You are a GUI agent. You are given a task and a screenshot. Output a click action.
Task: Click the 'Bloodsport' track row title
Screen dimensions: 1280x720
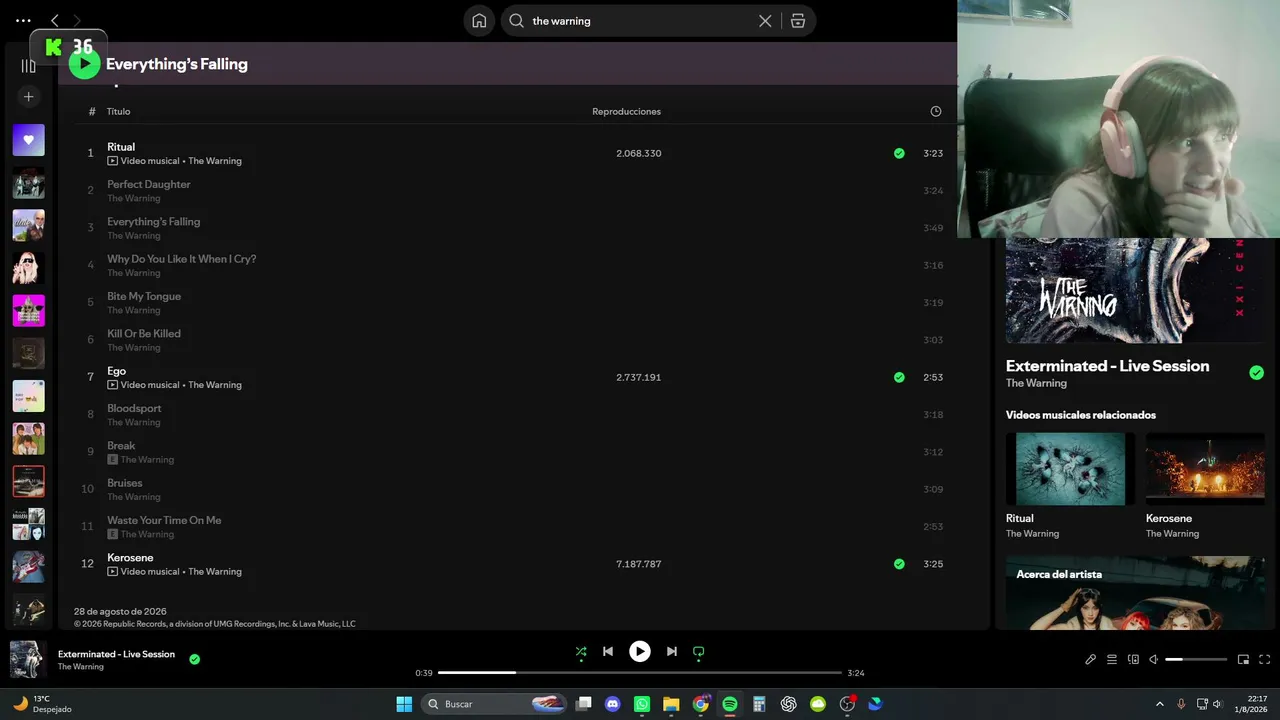tap(134, 408)
